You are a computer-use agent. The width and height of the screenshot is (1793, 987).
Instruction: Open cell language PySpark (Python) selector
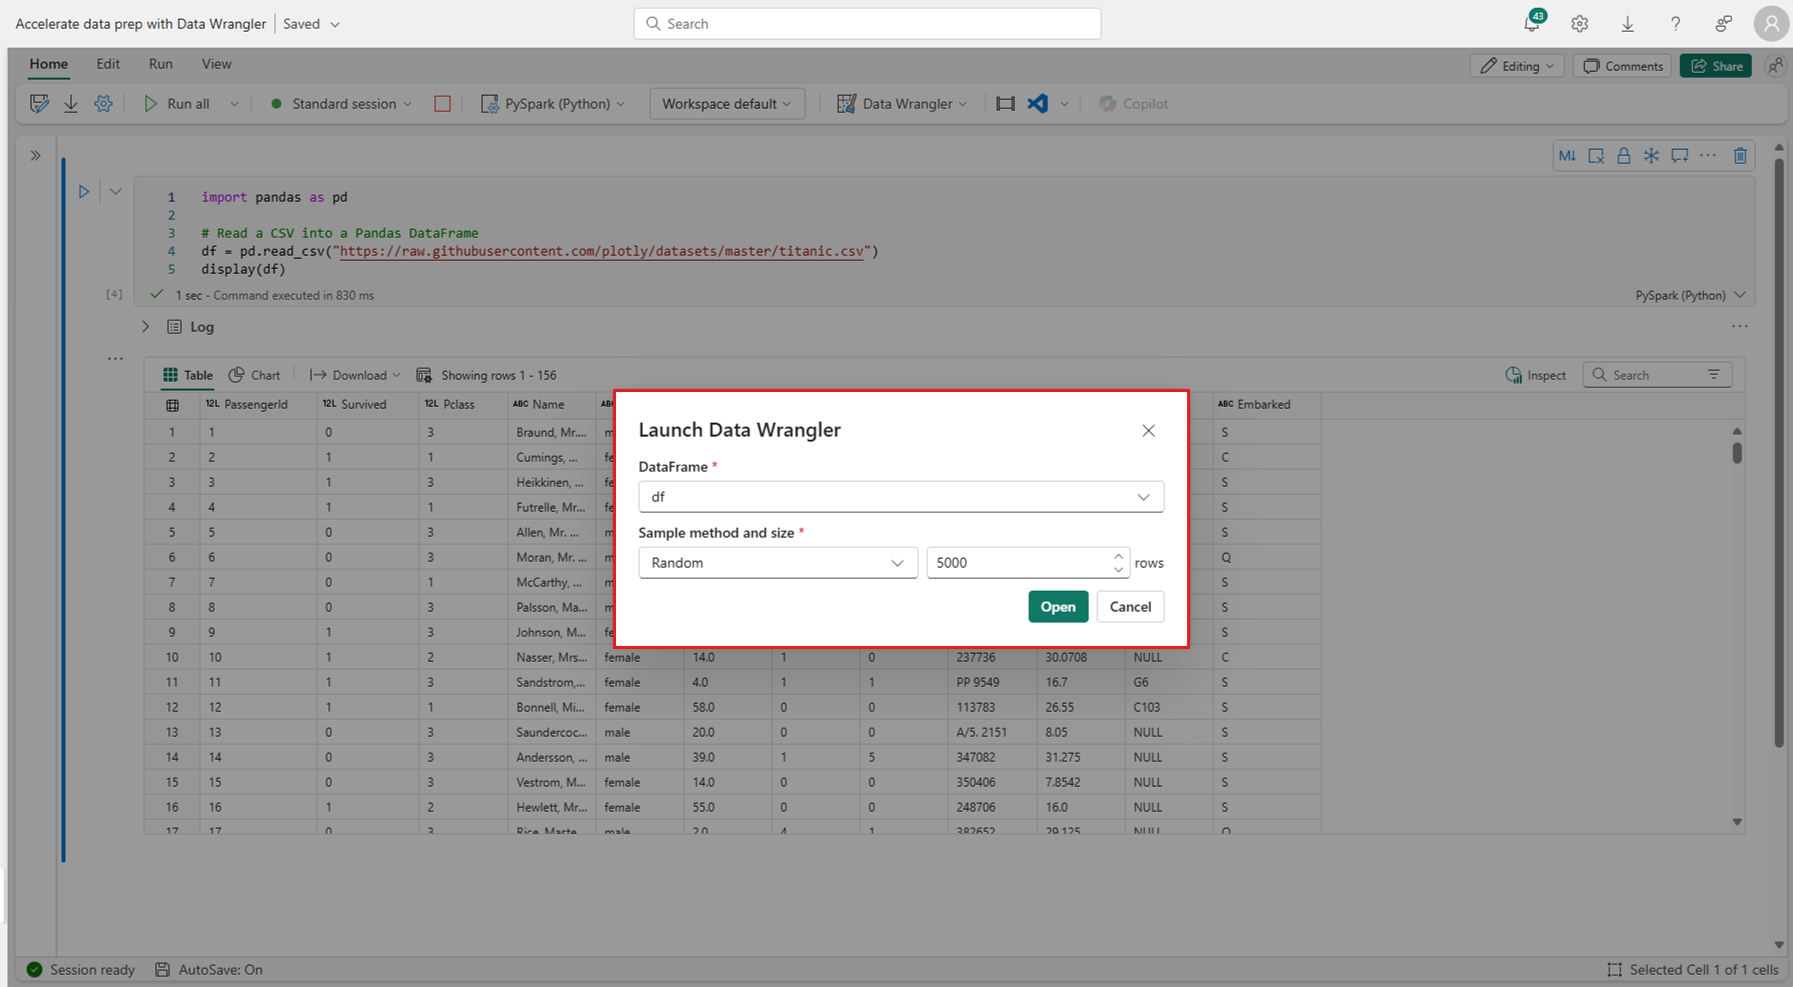[x=1691, y=295]
